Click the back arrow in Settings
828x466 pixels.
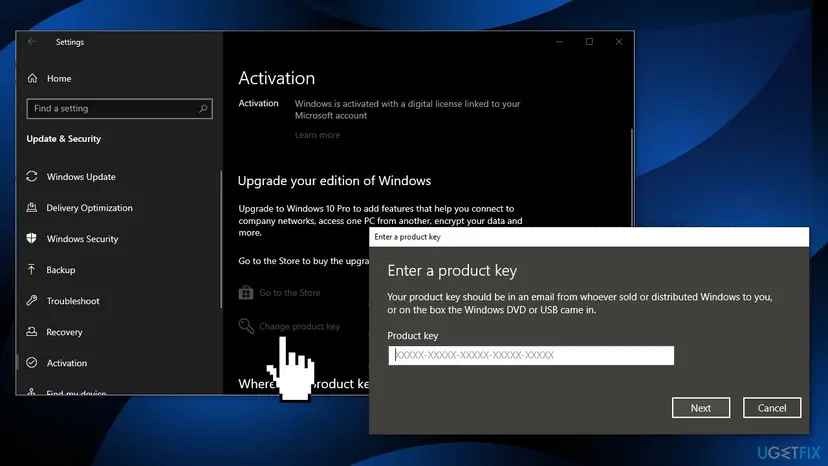32,41
